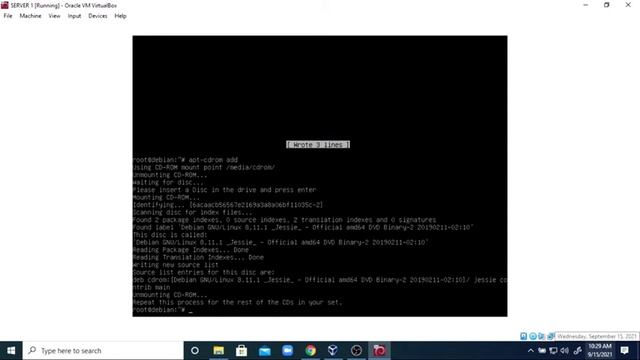Click the VirtualBox title bar app icon
This screenshot has width=640, height=360.
click(x=5, y=5)
